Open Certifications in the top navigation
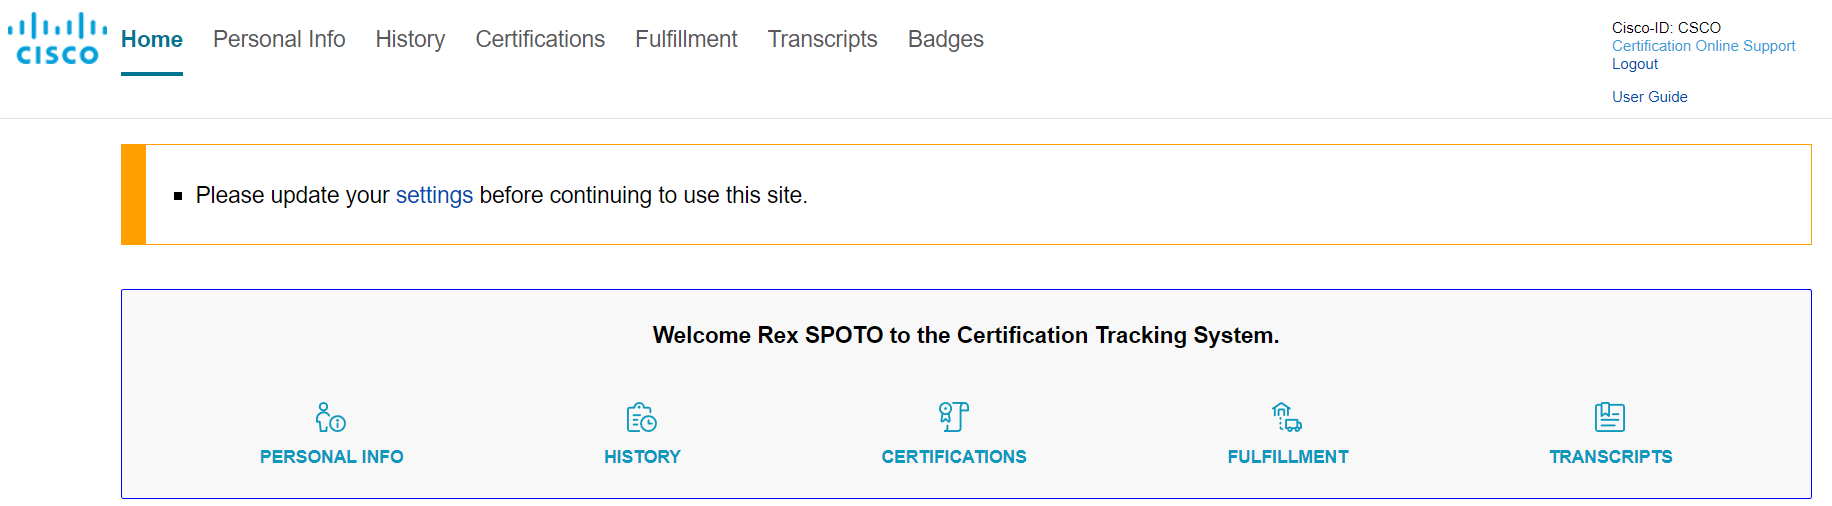This screenshot has height=506, width=1832. coord(540,39)
